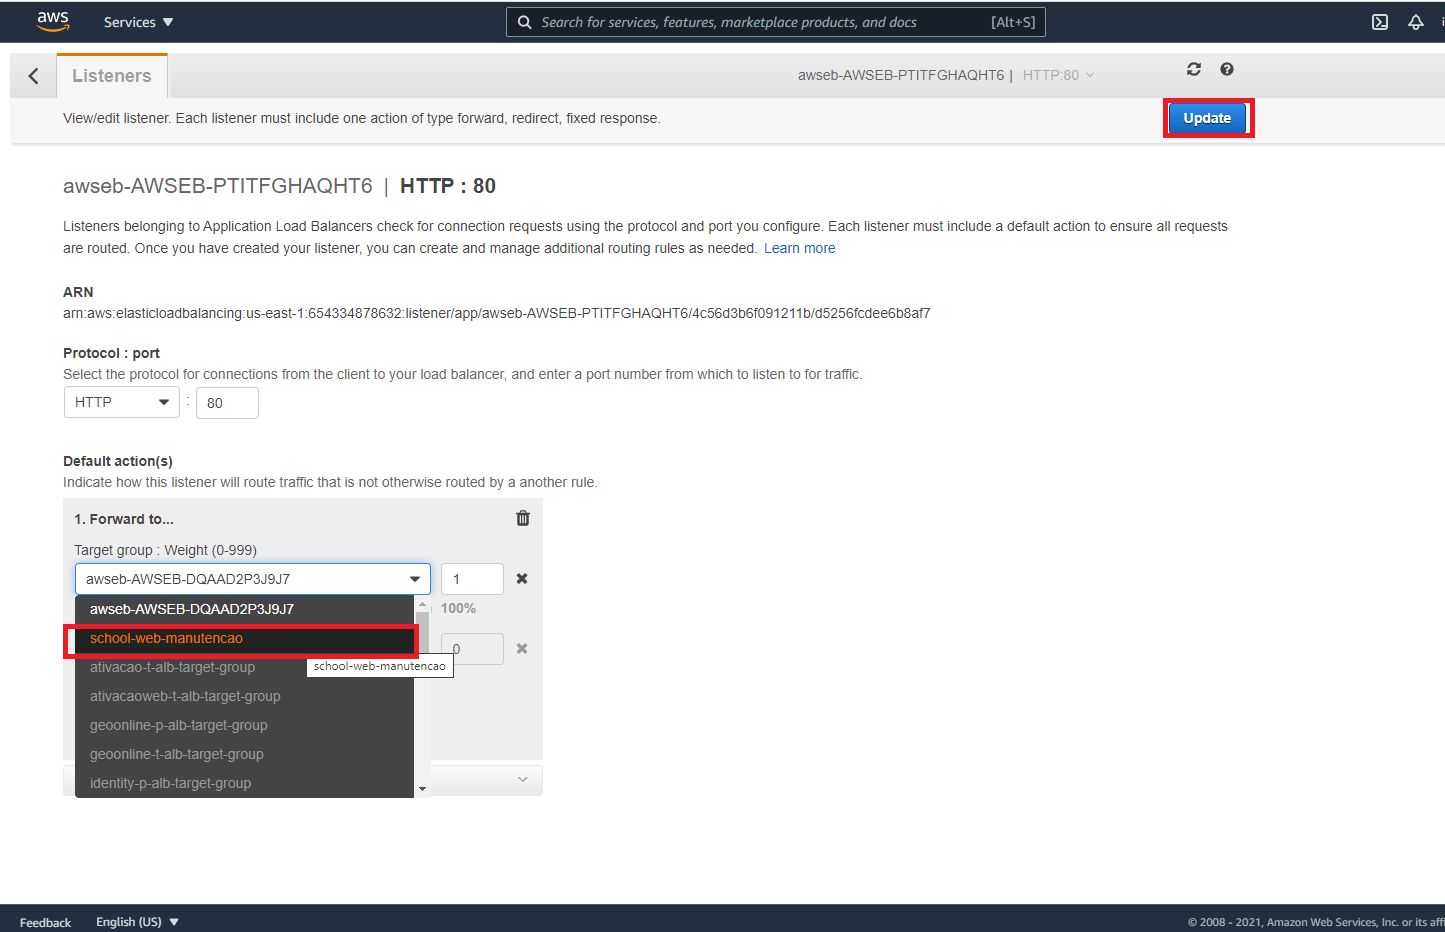1445x932 pixels.
Task: Open the notifications bell icon
Action: click(x=1415, y=22)
